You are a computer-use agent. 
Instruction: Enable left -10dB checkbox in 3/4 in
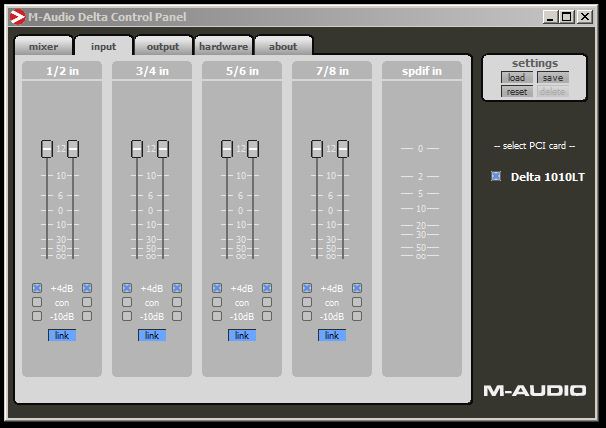pos(127,316)
